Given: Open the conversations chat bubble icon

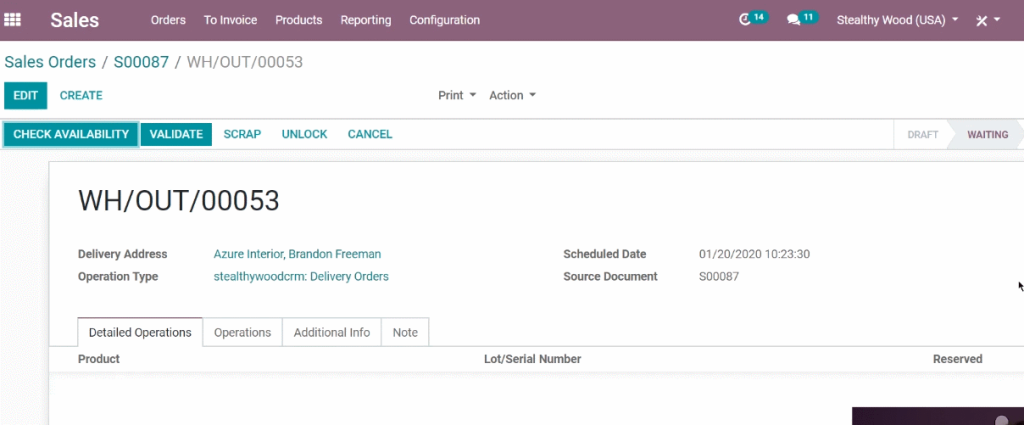Looking at the screenshot, I should click(x=793, y=20).
